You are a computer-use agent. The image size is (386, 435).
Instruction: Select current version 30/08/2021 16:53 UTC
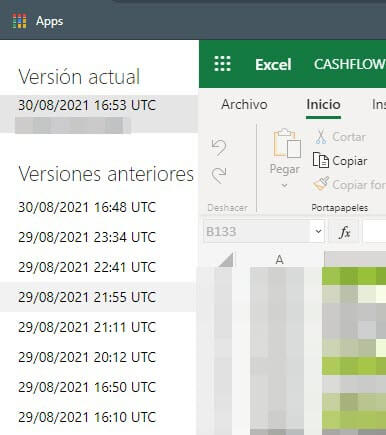click(99, 114)
